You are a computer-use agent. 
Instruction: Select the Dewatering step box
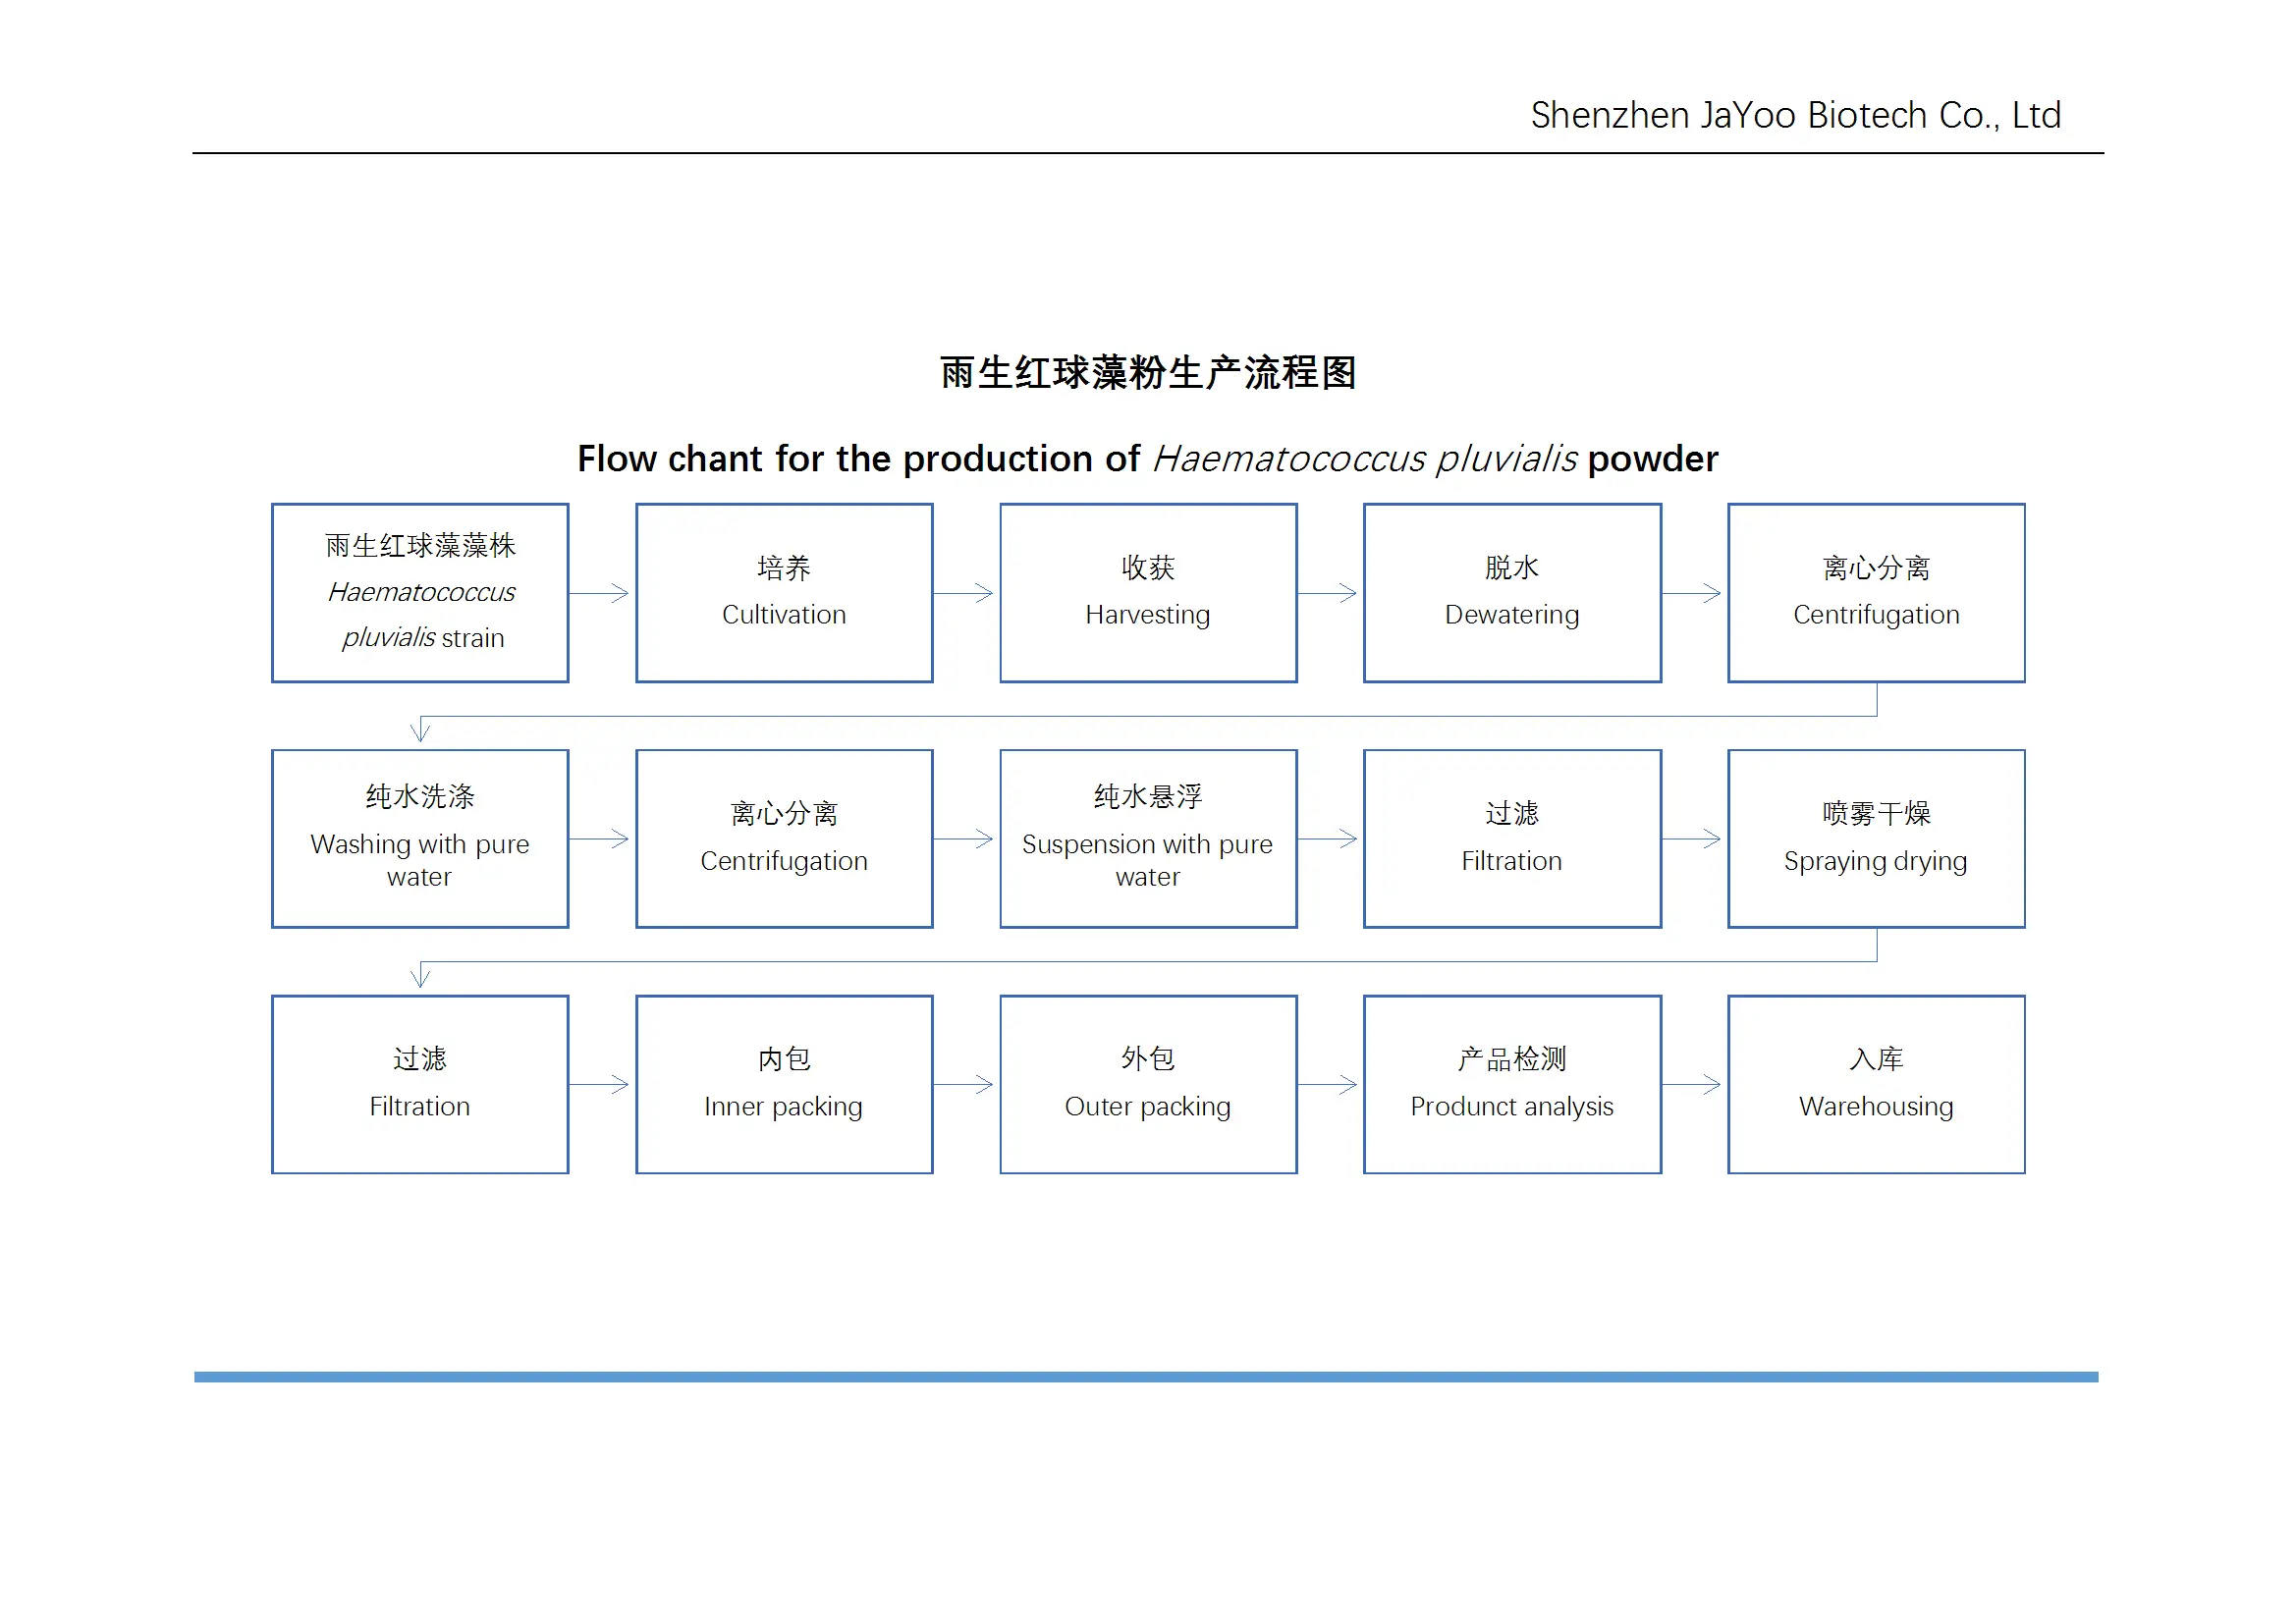click(1512, 593)
